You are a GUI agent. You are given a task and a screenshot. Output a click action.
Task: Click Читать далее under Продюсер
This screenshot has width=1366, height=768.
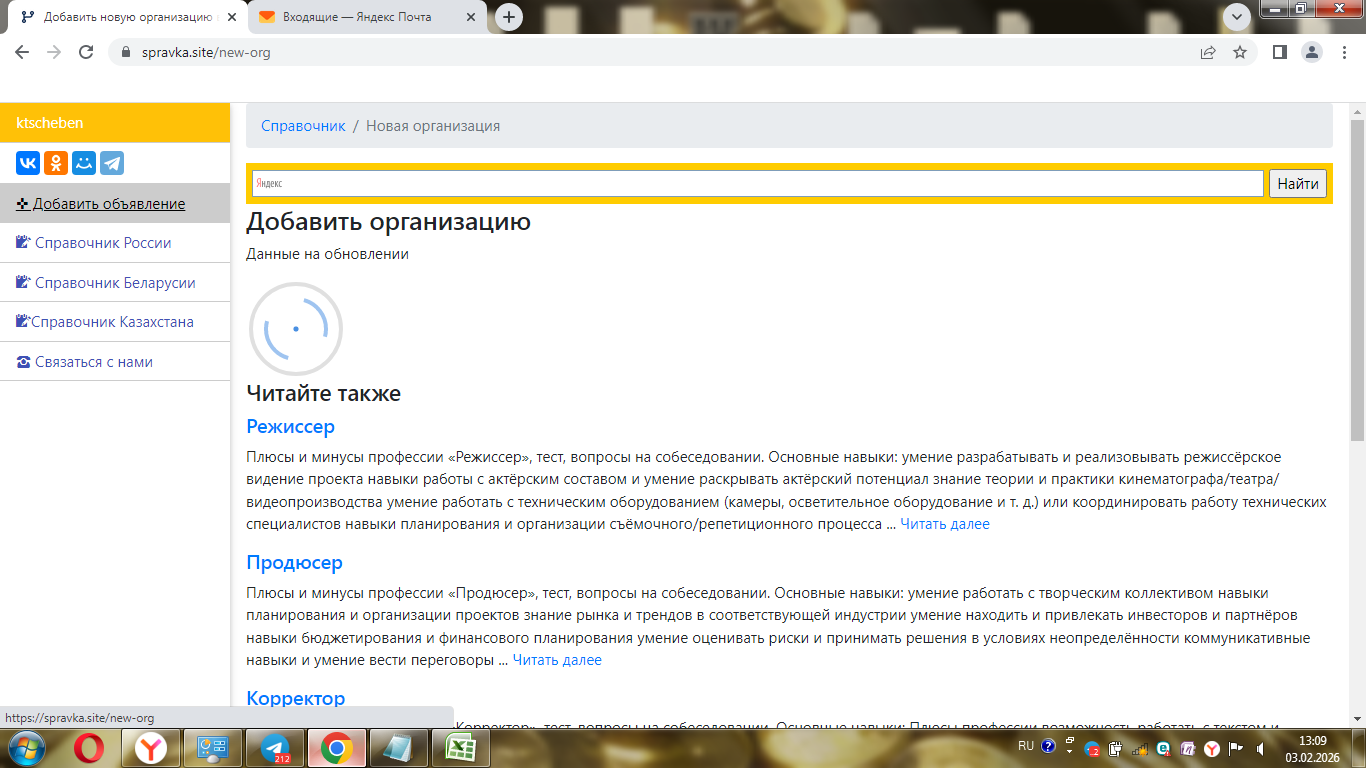point(557,660)
